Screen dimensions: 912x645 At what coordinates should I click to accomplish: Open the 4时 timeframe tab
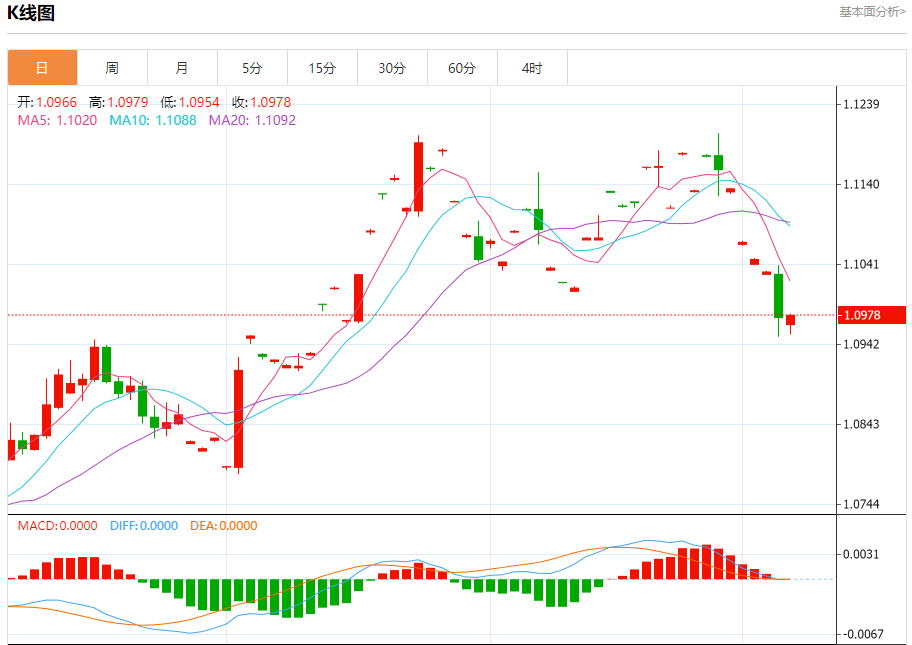click(532, 68)
